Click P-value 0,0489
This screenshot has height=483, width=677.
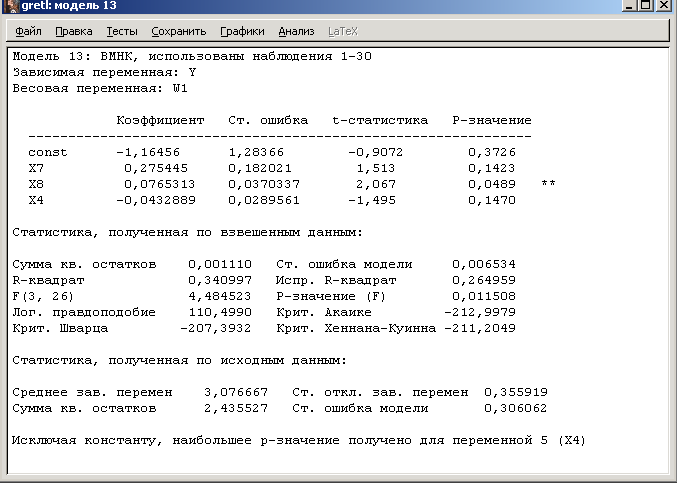[x=492, y=184]
